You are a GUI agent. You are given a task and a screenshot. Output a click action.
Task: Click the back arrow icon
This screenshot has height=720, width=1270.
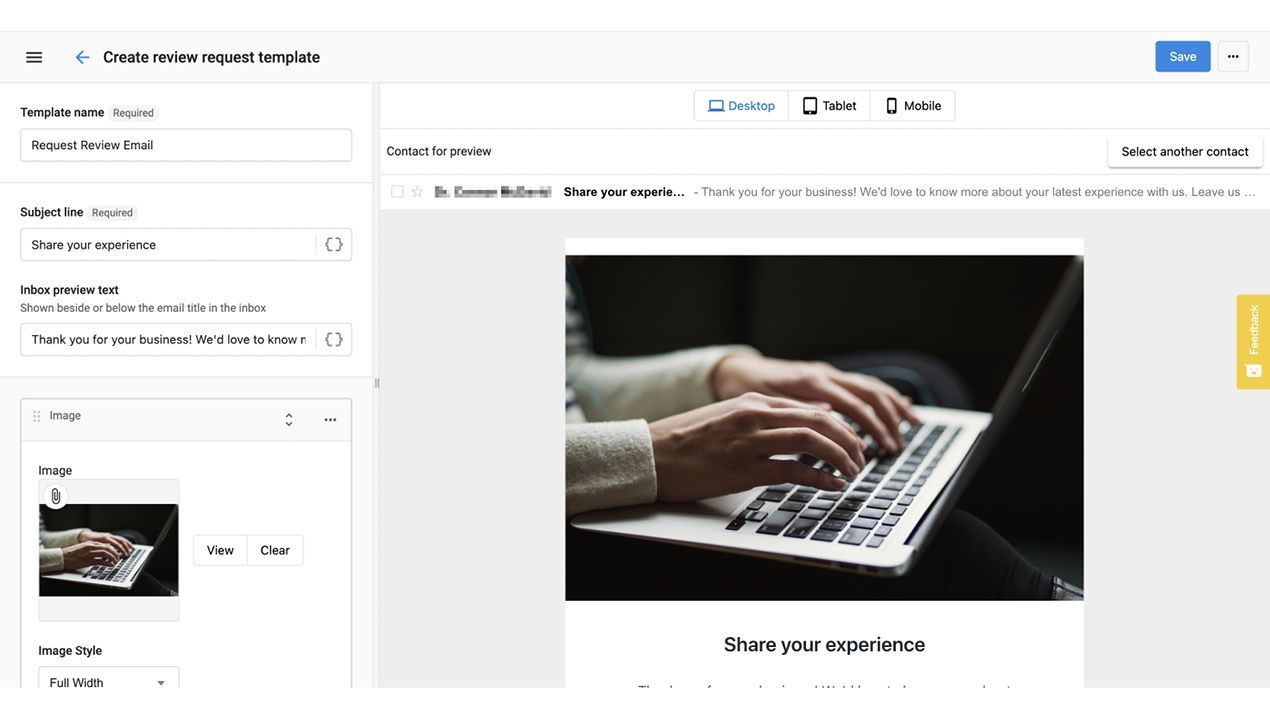click(82, 57)
